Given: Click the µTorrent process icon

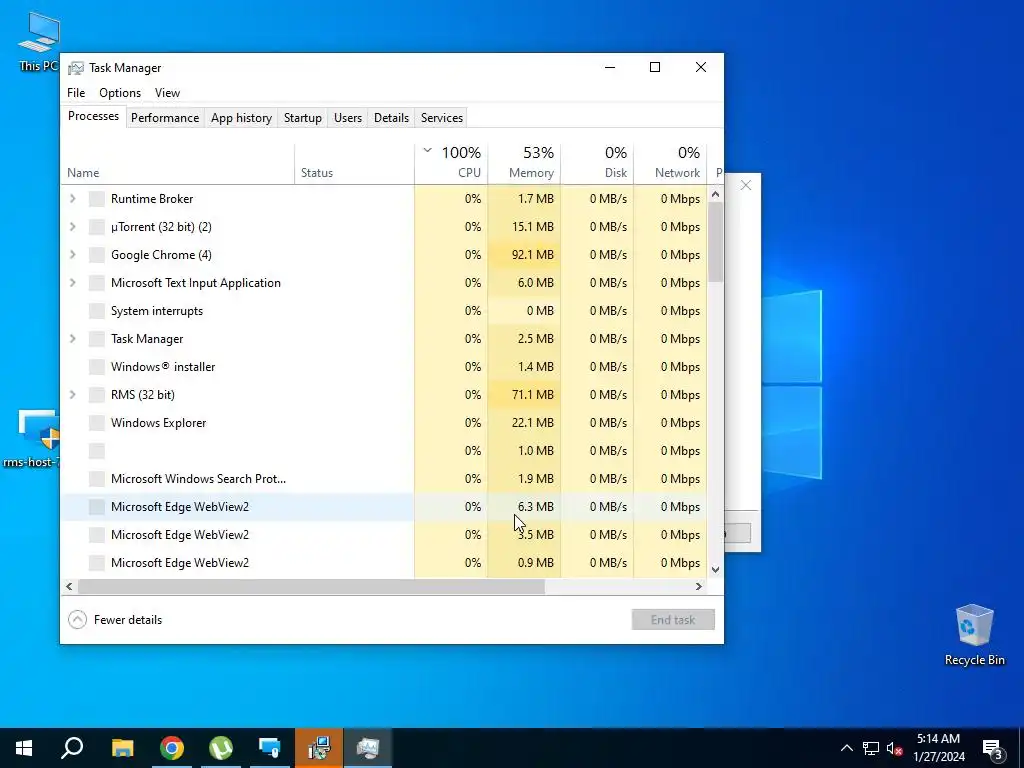Looking at the screenshot, I should (97, 227).
